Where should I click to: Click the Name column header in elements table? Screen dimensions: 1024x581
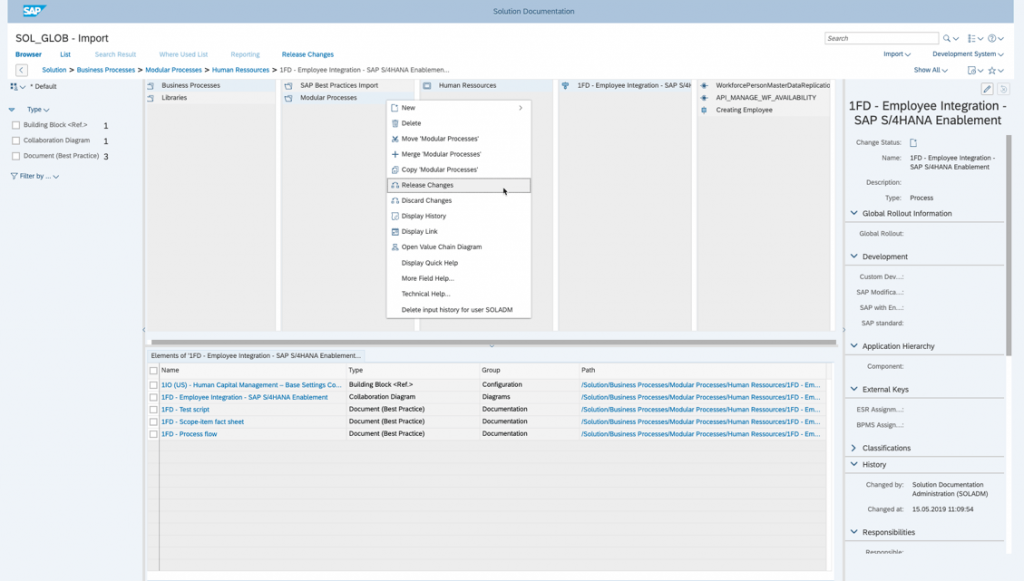(x=253, y=370)
